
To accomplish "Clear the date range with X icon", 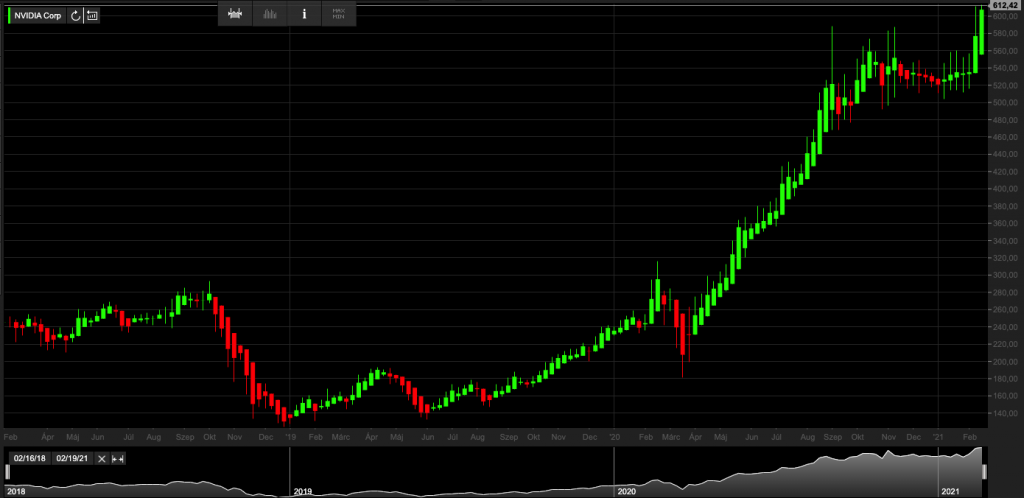I will 101,458.
